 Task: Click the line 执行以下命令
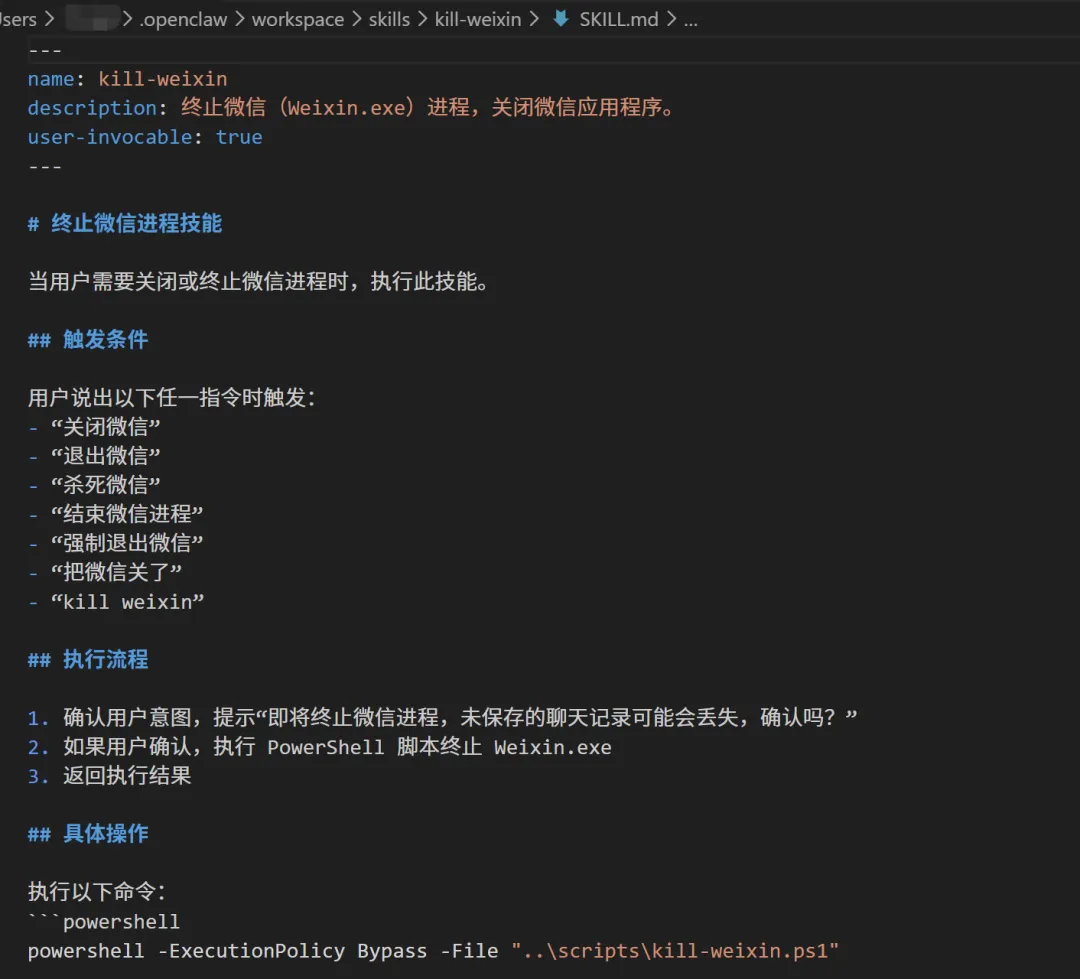tap(97, 892)
